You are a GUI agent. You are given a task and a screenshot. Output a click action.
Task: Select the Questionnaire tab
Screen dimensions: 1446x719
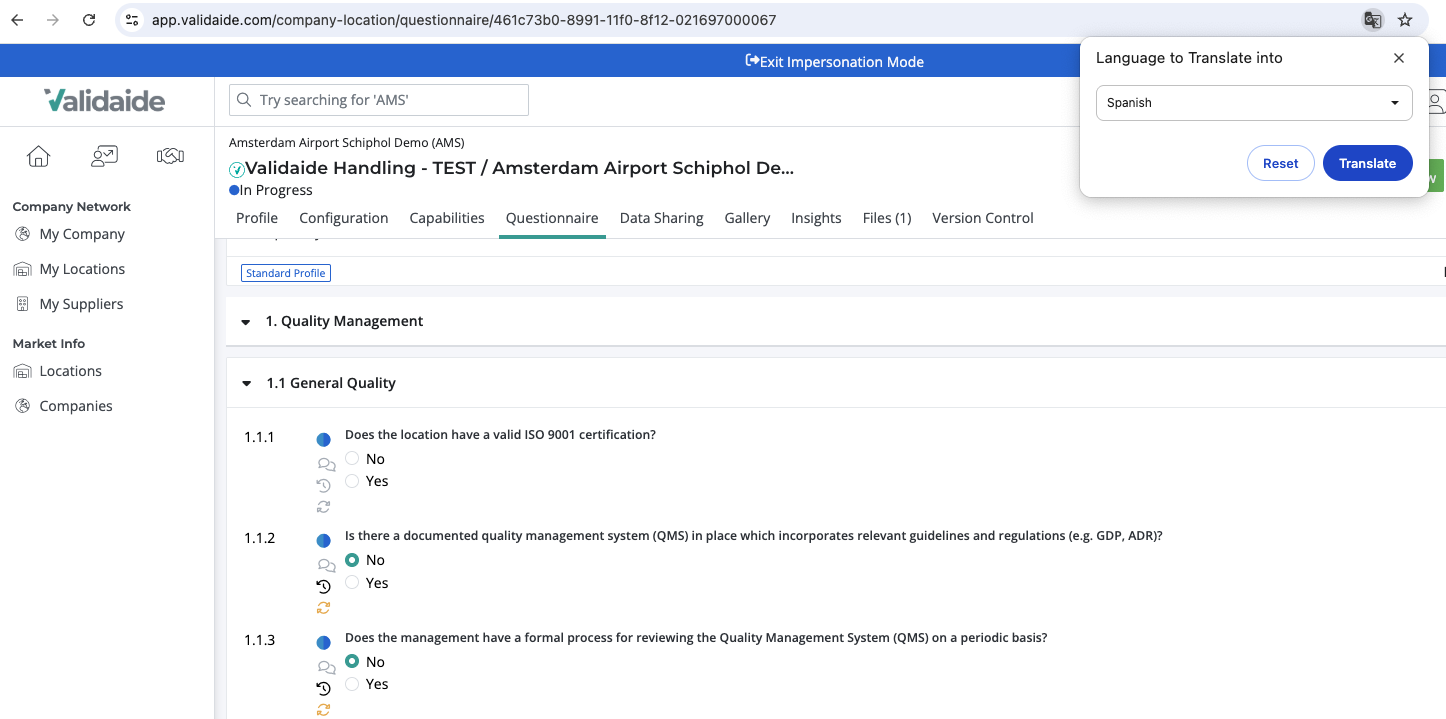pos(552,218)
